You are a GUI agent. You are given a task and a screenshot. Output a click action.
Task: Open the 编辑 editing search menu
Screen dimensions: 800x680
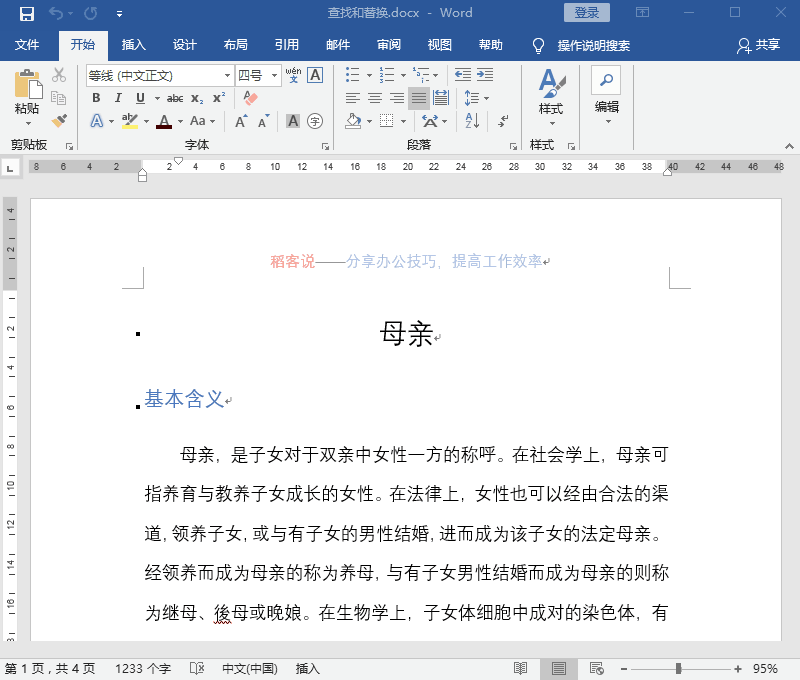(607, 95)
